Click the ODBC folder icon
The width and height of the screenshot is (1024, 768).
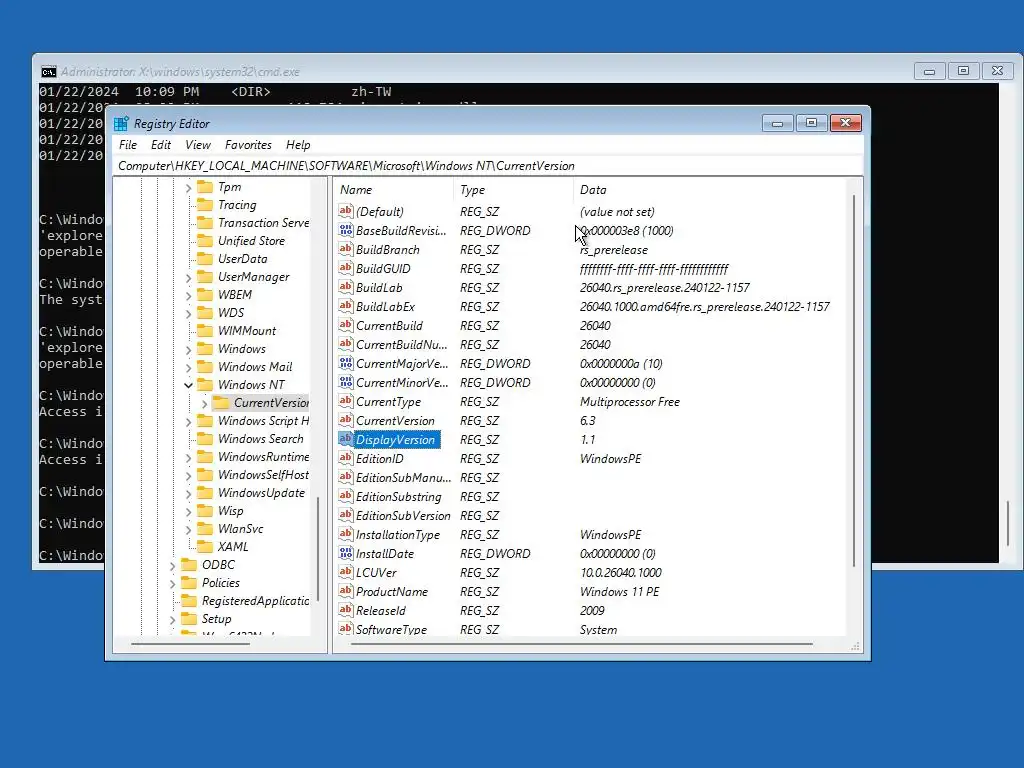pos(189,564)
